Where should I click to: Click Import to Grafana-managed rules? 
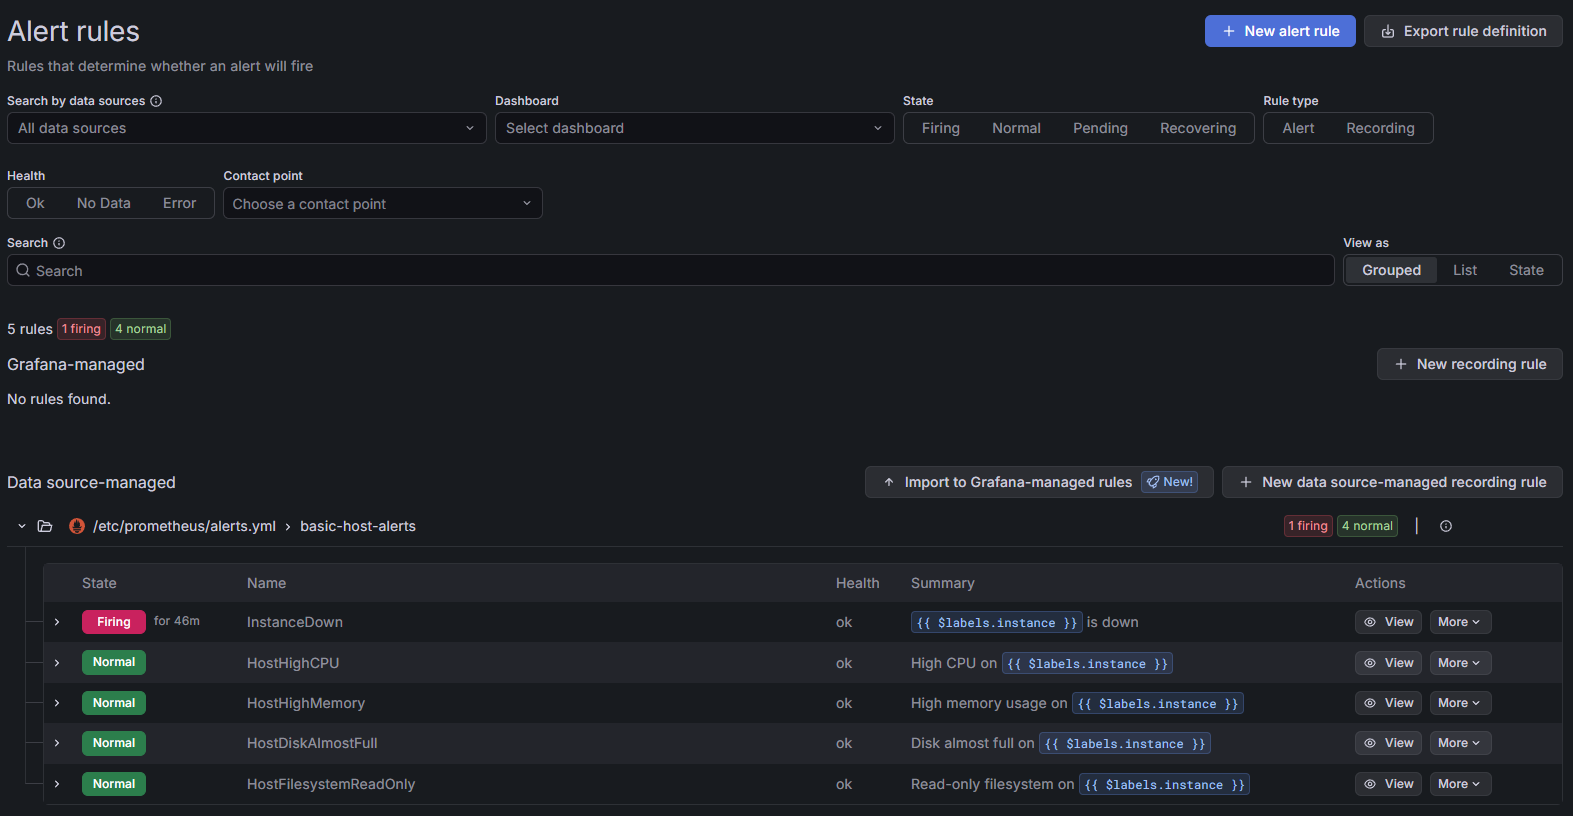[x=1039, y=482]
